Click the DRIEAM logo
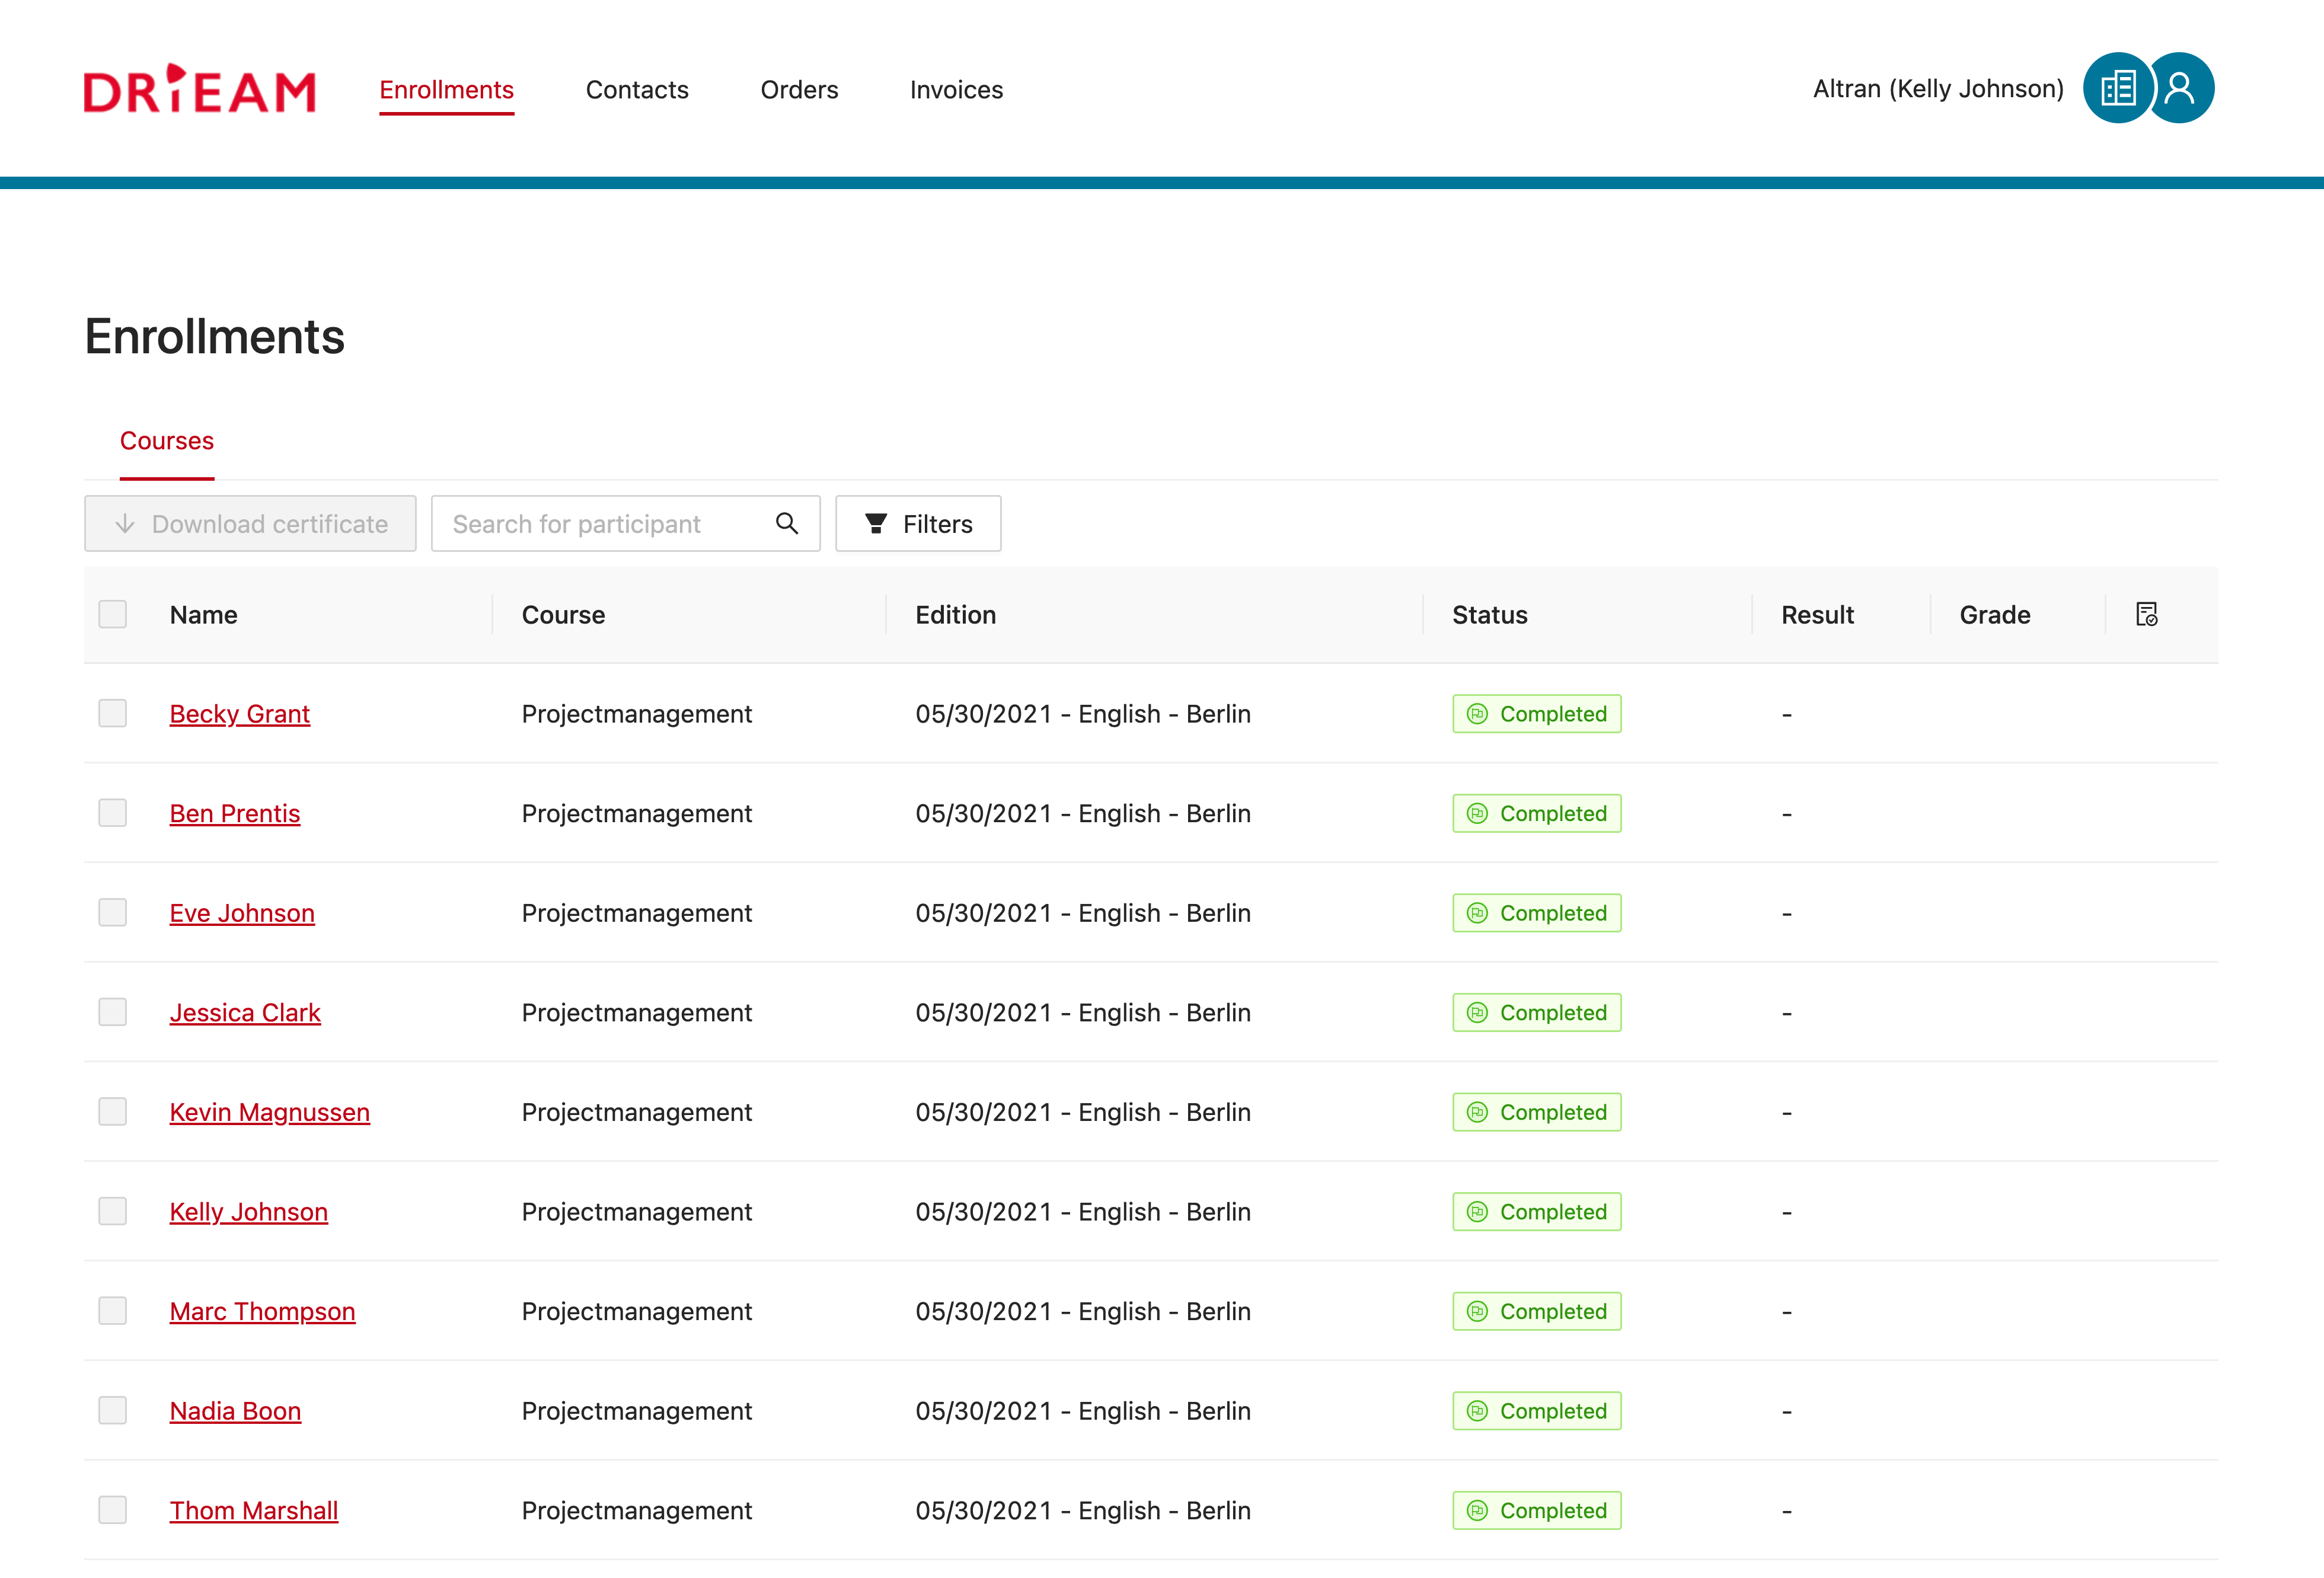Image resolution: width=2324 pixels, height=1578 pixels. [200, 89]
